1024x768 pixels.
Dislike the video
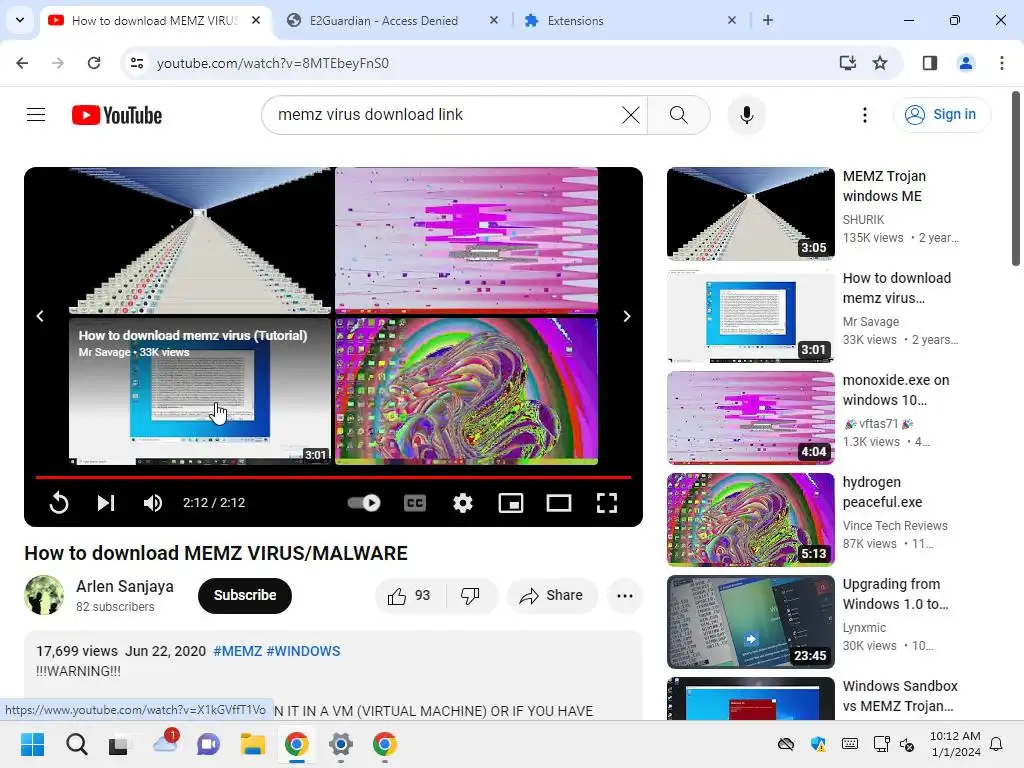471,596
